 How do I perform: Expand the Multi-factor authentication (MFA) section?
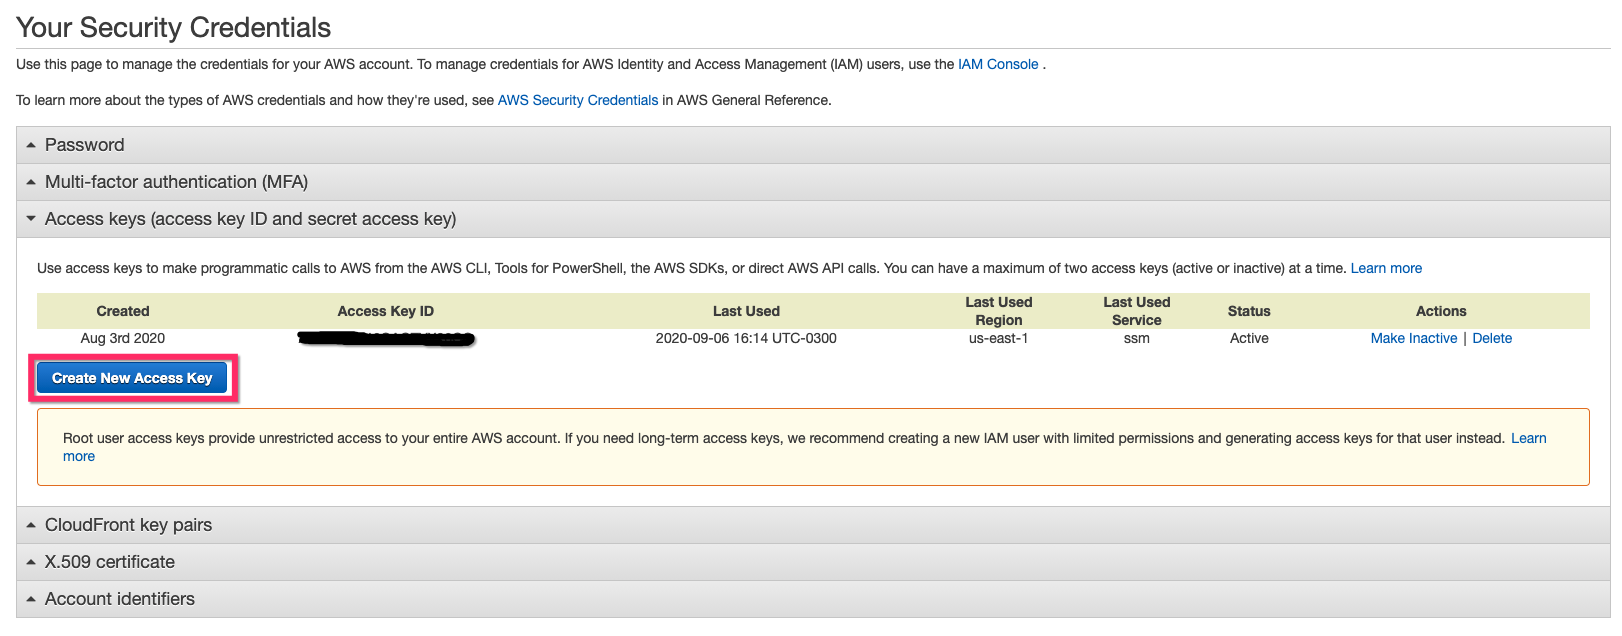pos(813,182)
